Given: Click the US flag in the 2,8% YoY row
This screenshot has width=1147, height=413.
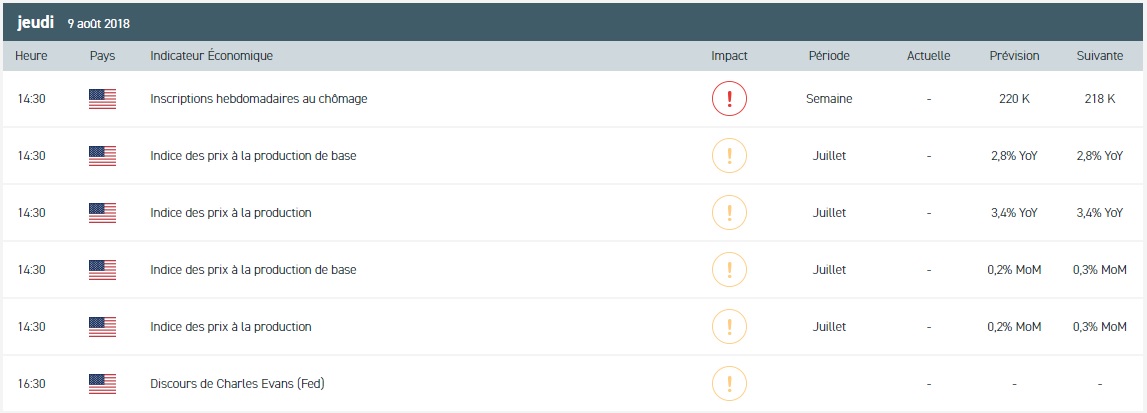Looking at the screenshot, I should click(x=102, y=156).
